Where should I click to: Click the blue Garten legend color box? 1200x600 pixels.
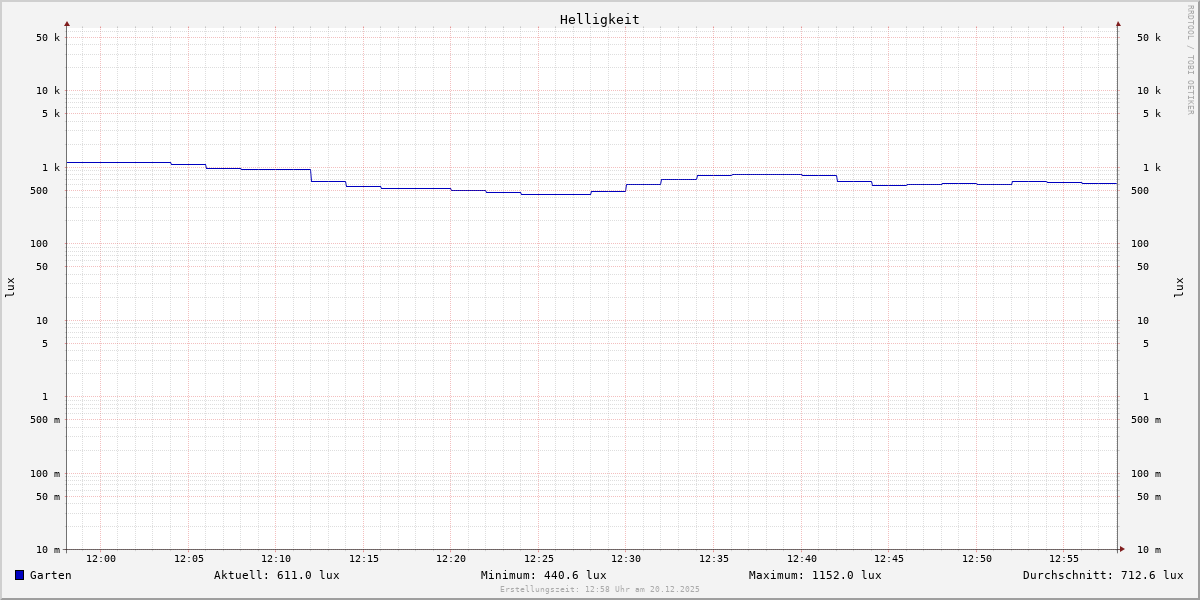point(19,575)
